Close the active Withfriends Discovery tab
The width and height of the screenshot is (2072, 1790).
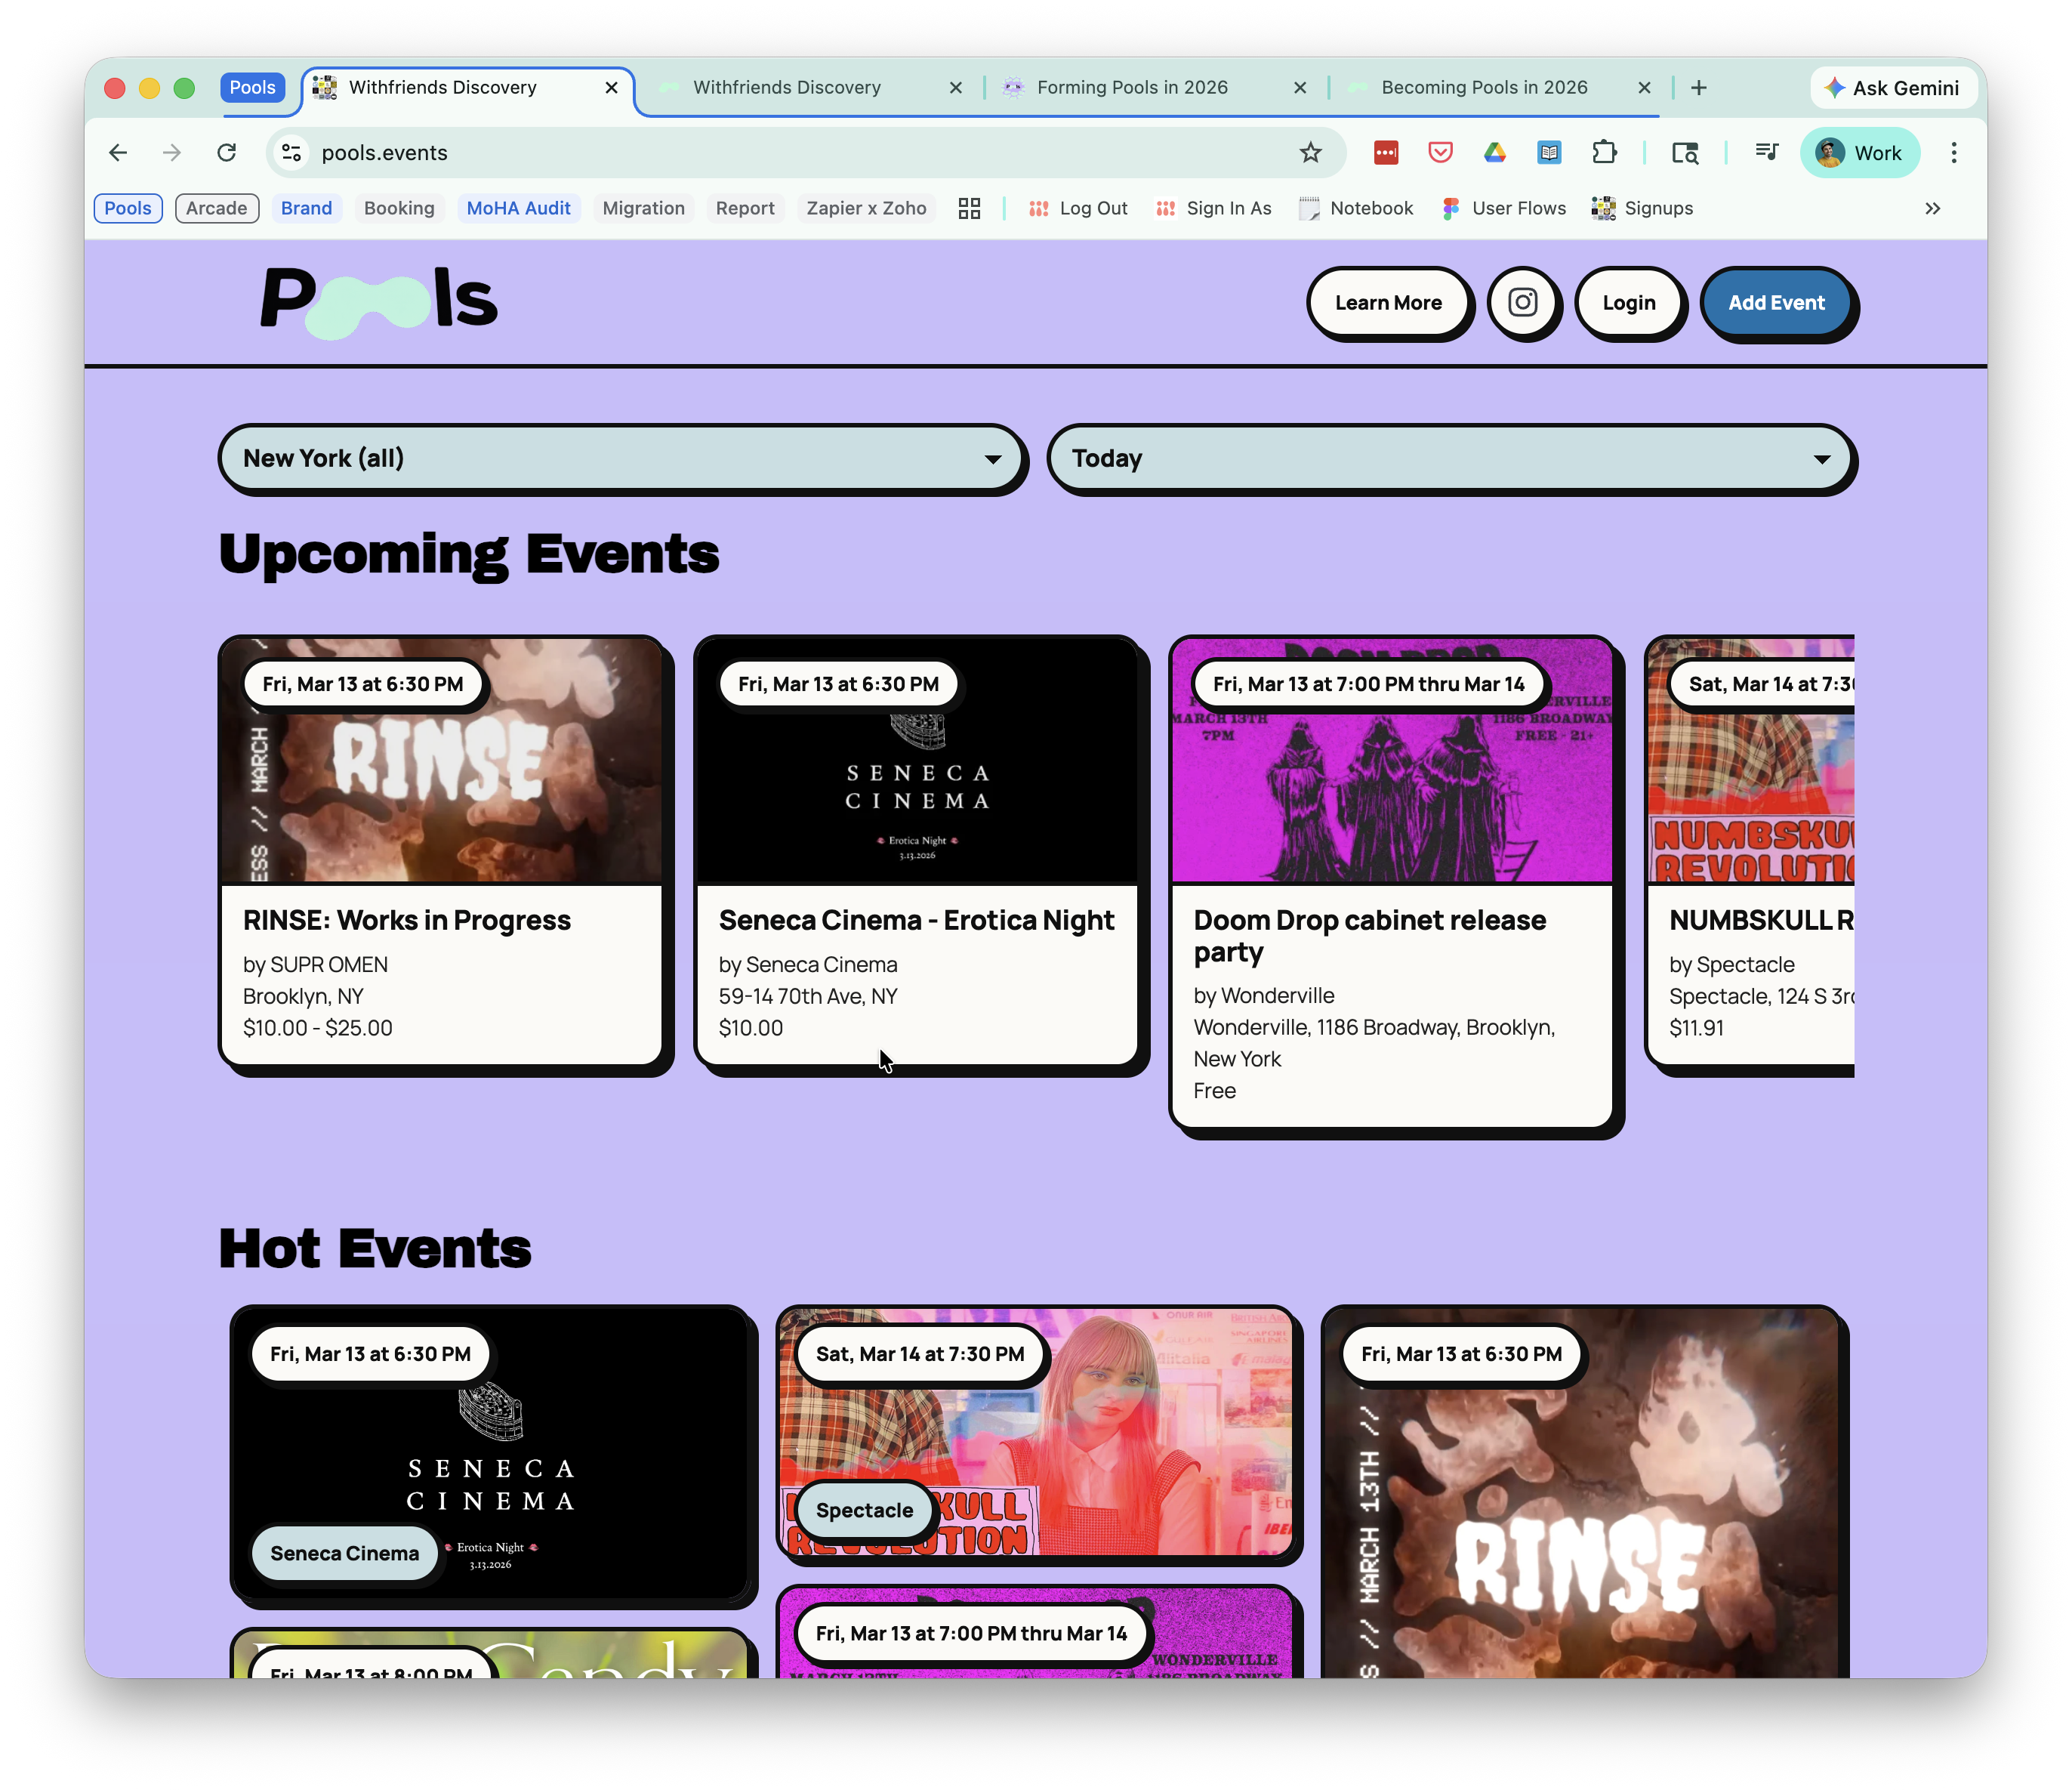click(612, 88)
